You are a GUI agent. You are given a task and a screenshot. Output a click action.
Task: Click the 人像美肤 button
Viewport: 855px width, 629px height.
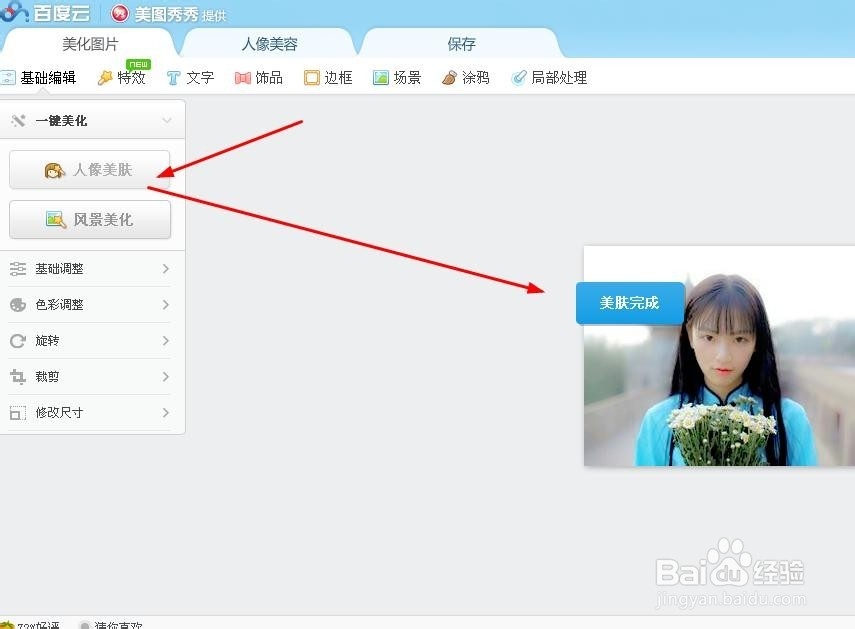click(x=90, y=170)
